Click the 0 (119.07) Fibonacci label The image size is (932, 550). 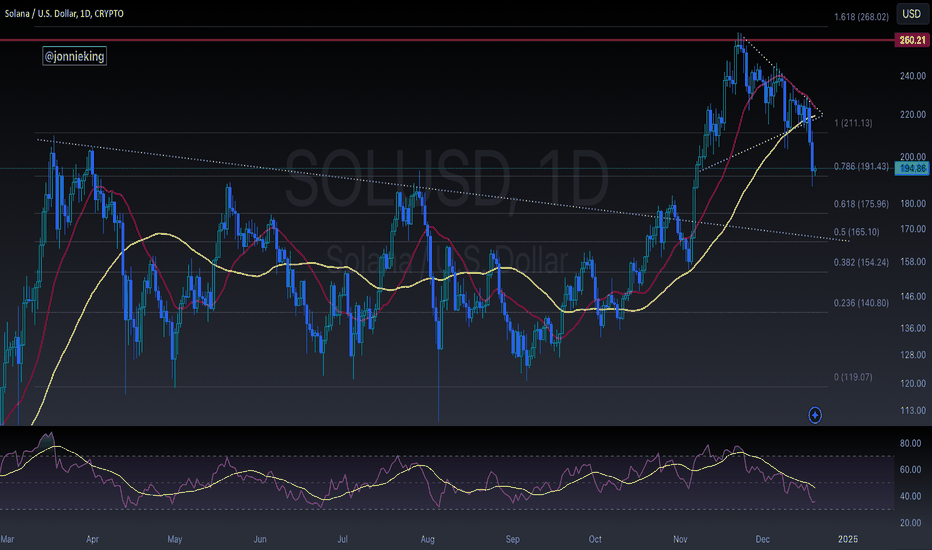(853, 377)
